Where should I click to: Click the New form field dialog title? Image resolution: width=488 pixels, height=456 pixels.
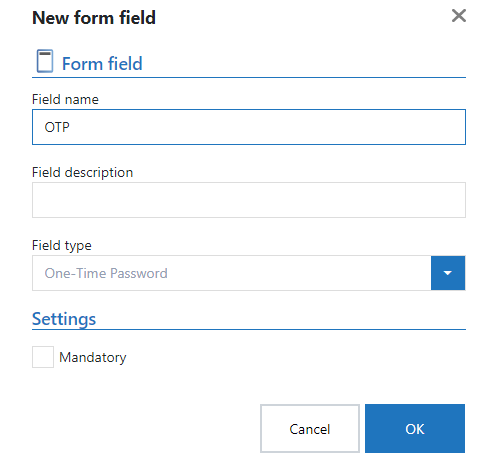click(x=94, y=17)
